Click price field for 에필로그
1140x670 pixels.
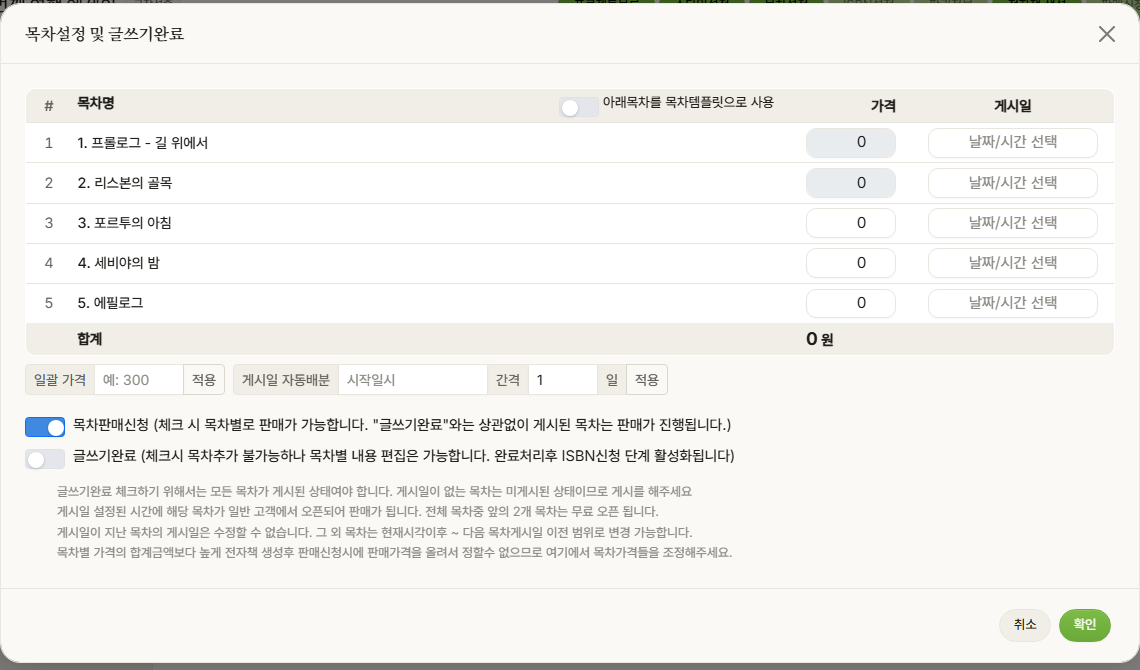(851, 303)
